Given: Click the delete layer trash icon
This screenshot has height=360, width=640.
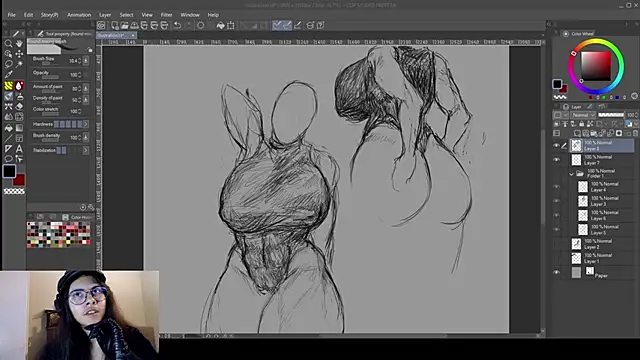Looking at the screenshot, I should (635, 133).
